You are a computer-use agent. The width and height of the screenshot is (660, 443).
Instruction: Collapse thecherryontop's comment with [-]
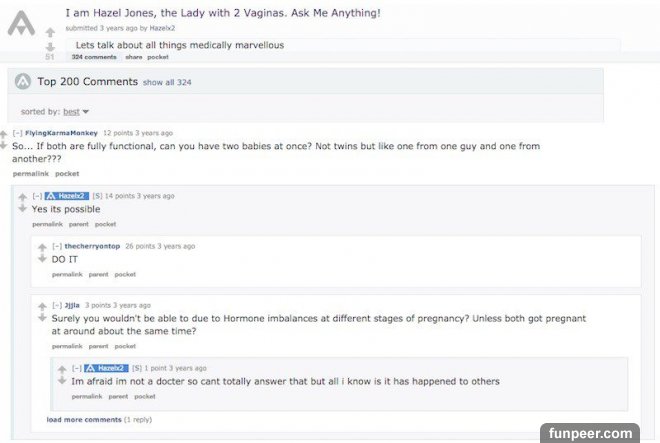tap(57, 246)
